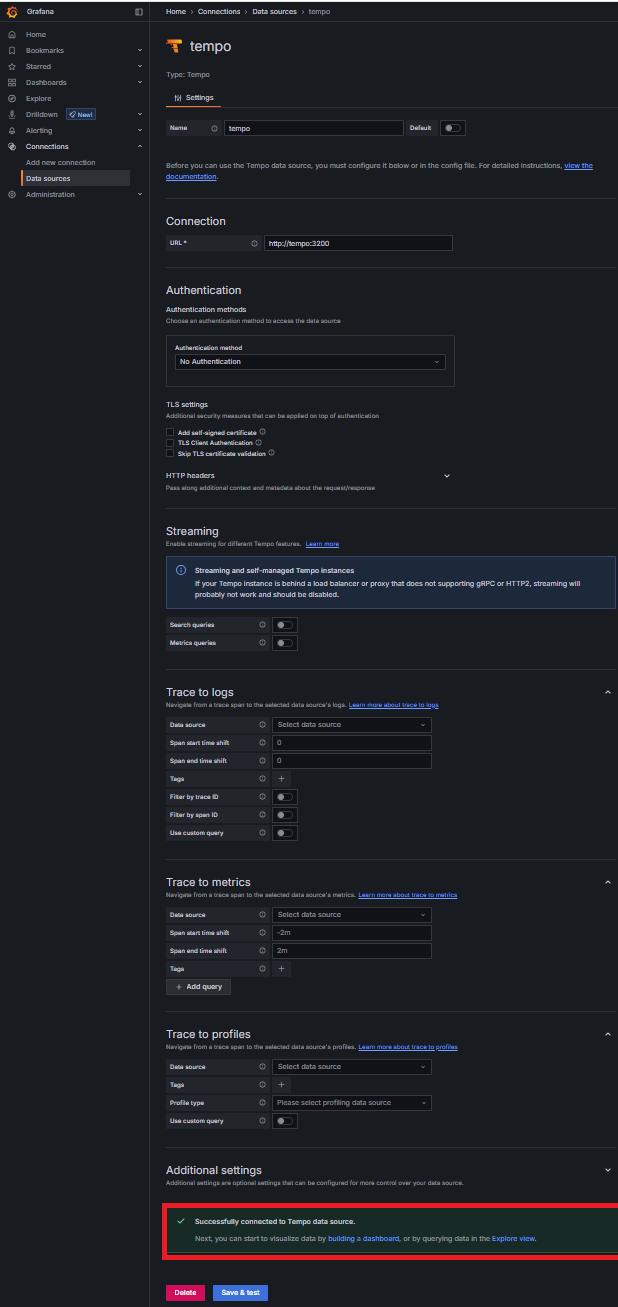Check TLS Client Authentication
This screenshot has height=1307, width=618.
click(x=170, y=442)
